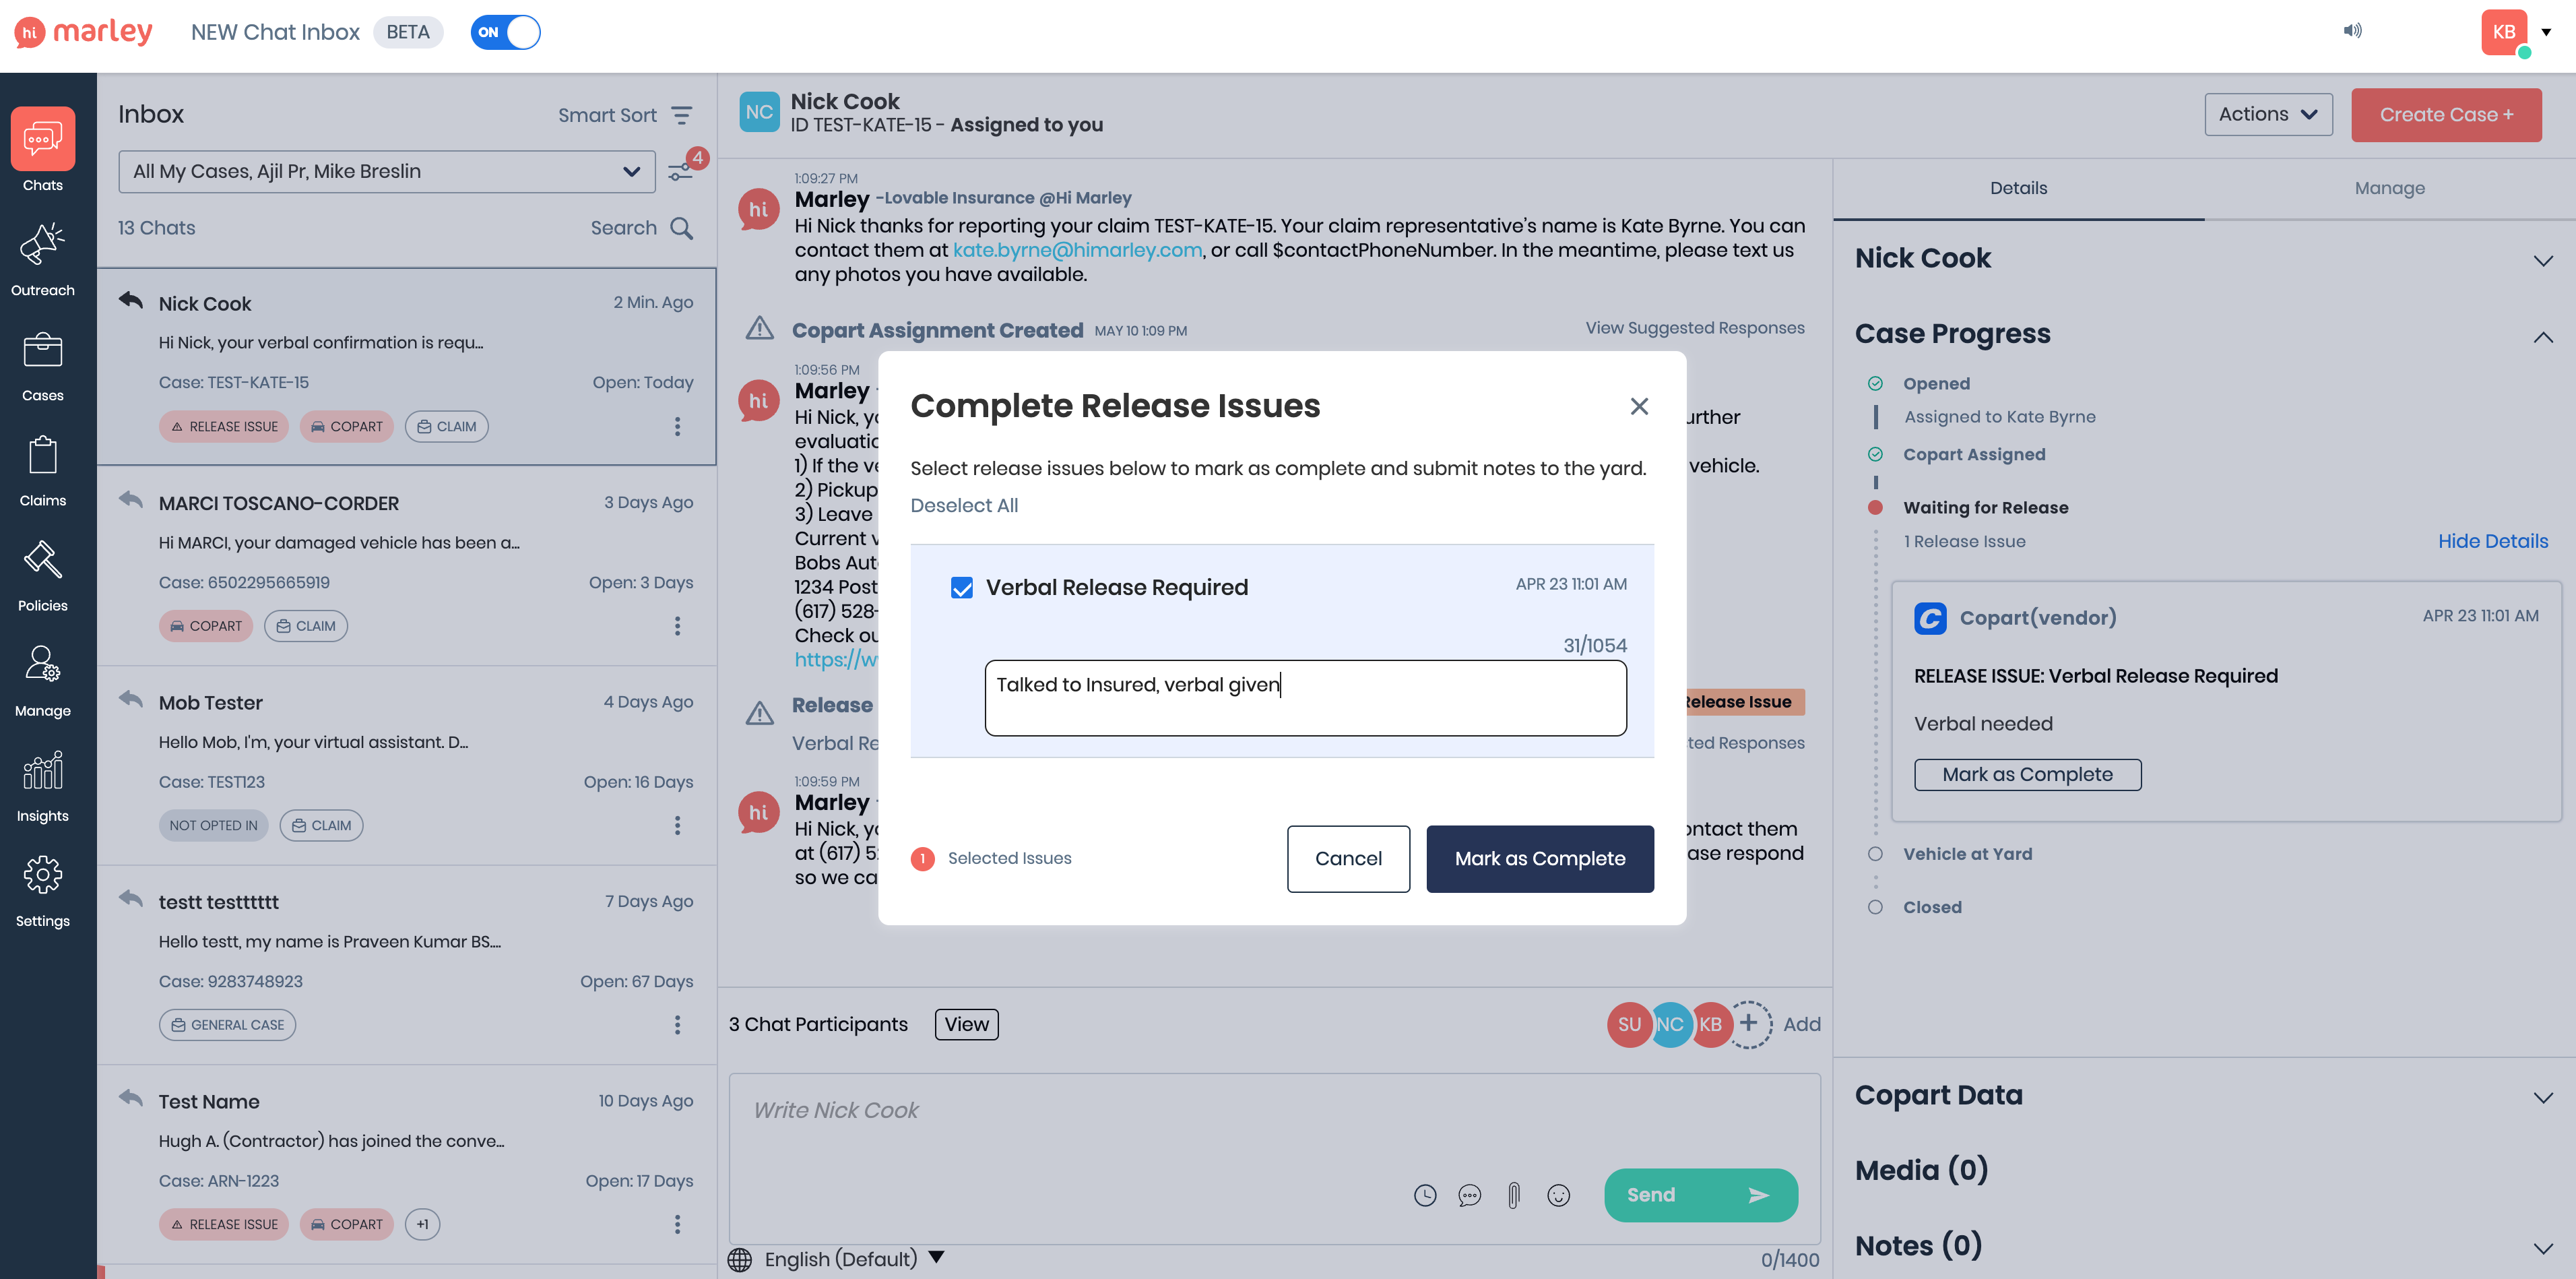Image resolution: width=2576 pixels, height=1279 pixels.
Task: Attach a file with paperclip icon
Action: [1513, 1194]
